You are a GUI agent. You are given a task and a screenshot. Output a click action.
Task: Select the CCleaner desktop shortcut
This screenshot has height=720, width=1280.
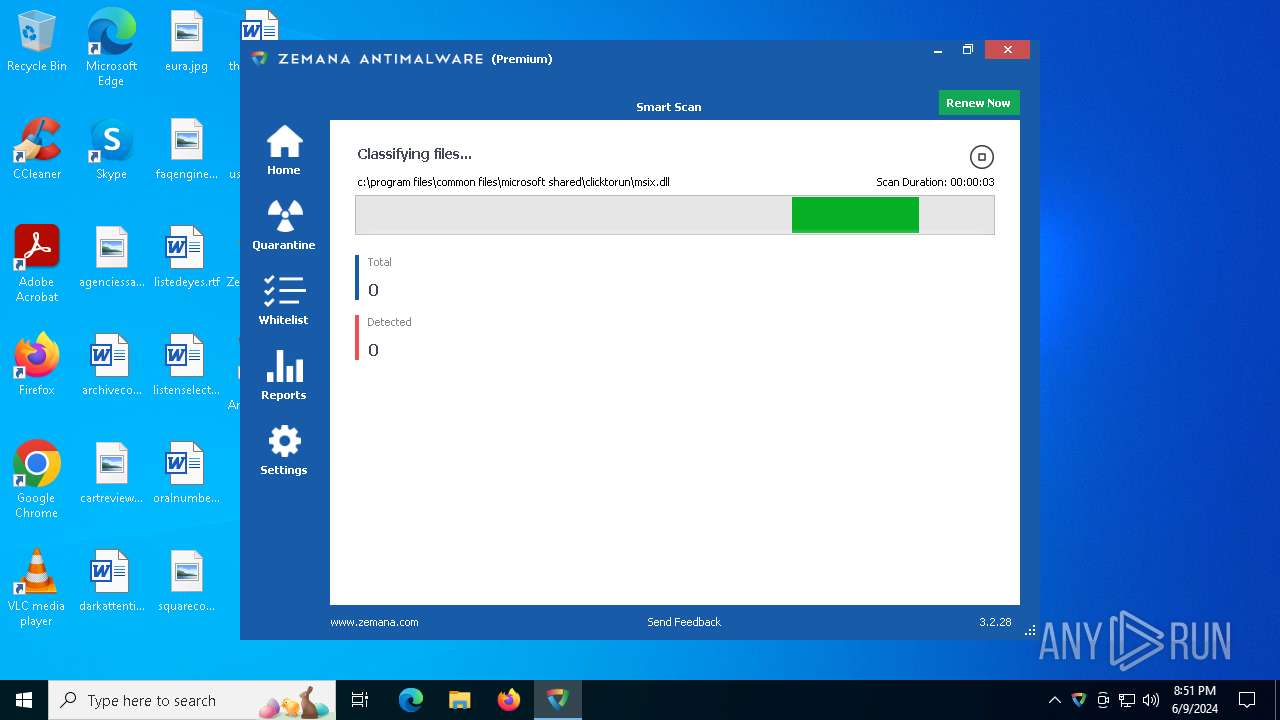(x=37, y=150)
